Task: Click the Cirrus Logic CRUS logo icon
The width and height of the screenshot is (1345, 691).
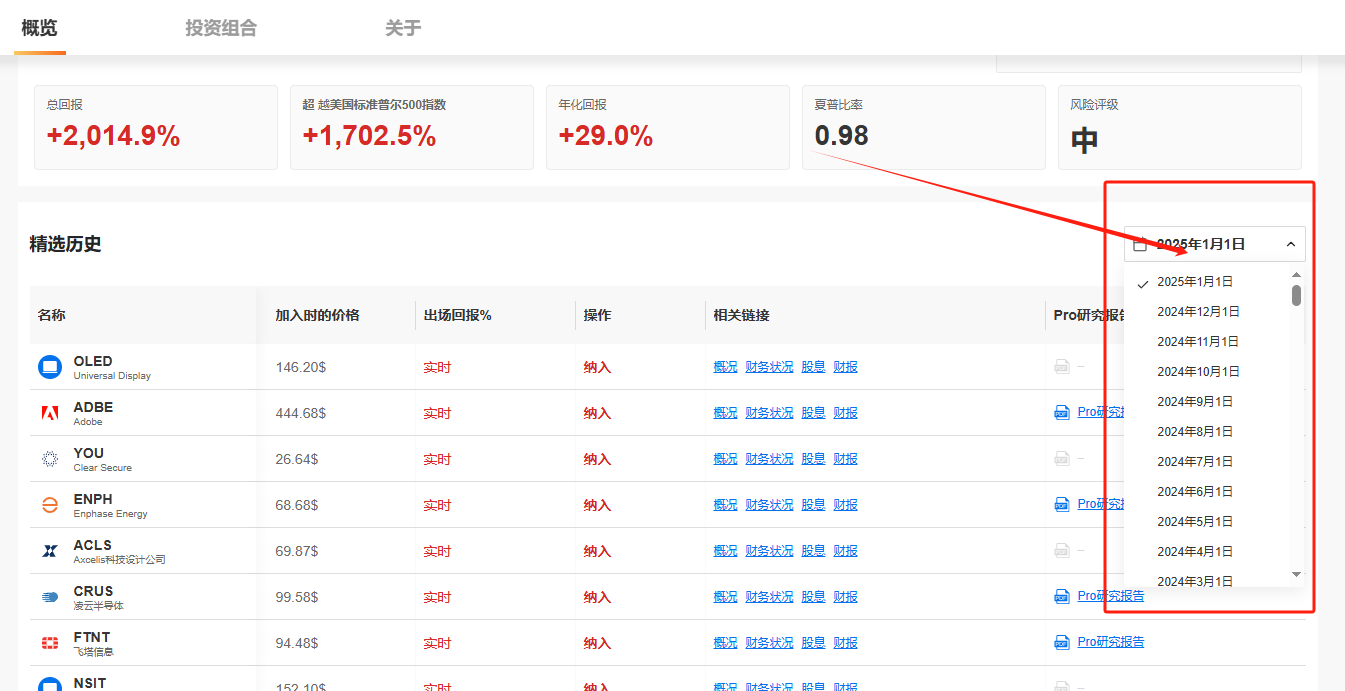Action: [x=49, y=597]
